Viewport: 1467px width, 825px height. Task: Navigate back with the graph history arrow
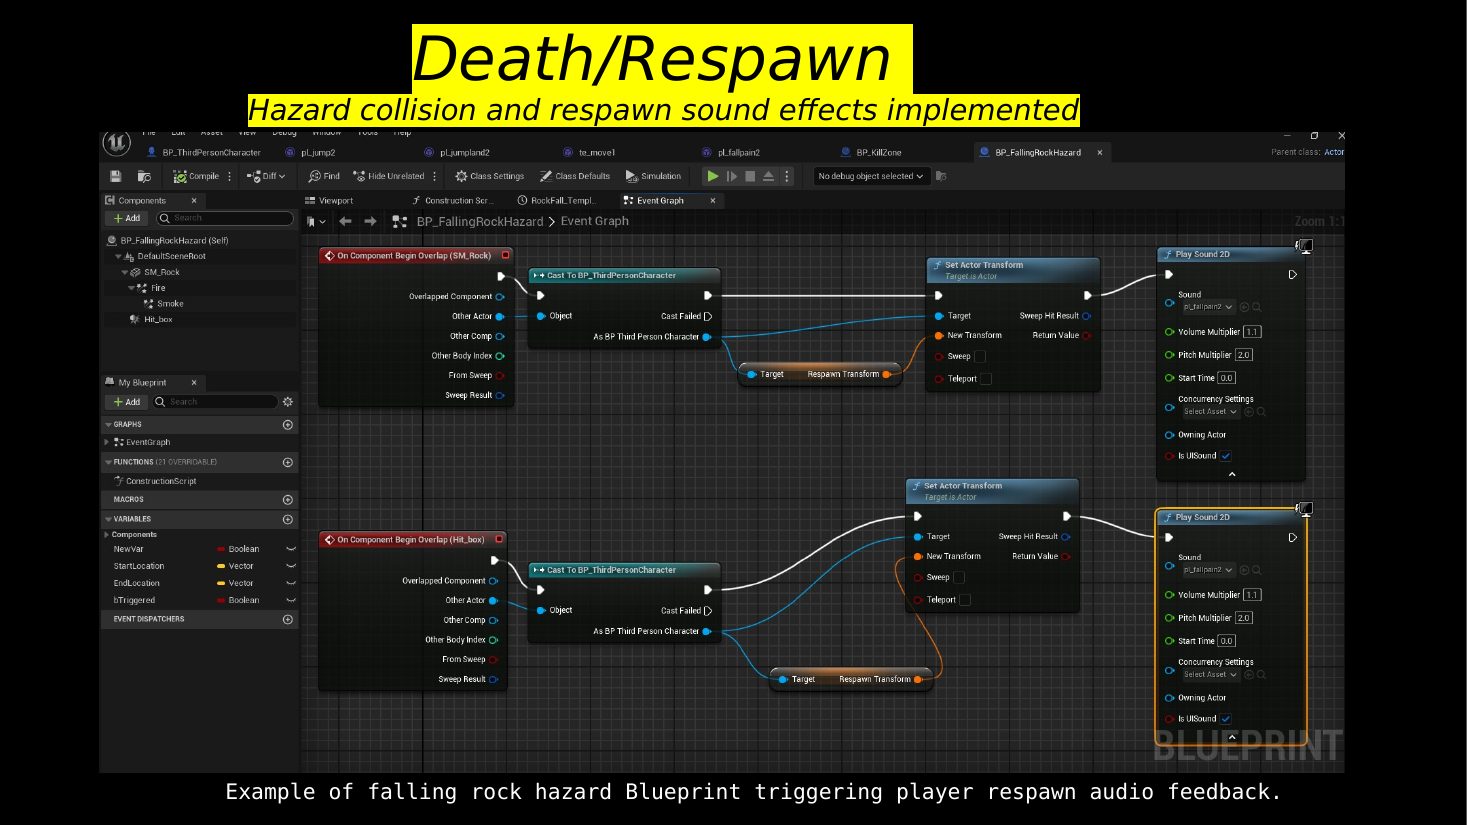click(x=345, y=222)
